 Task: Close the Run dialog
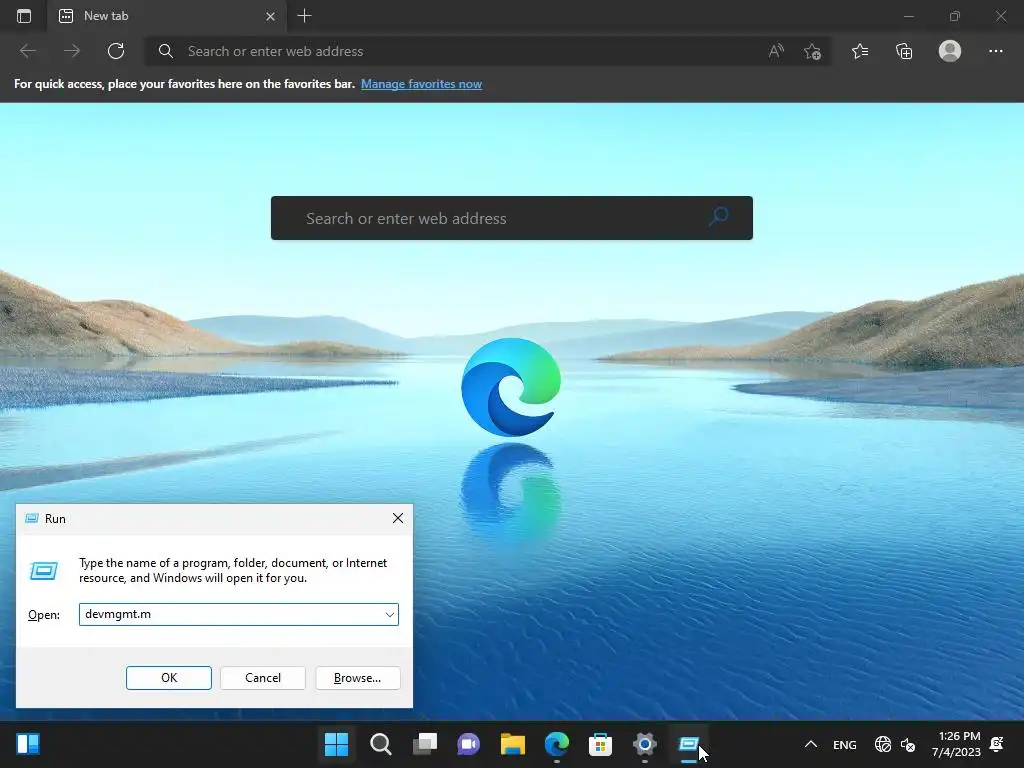398,519
